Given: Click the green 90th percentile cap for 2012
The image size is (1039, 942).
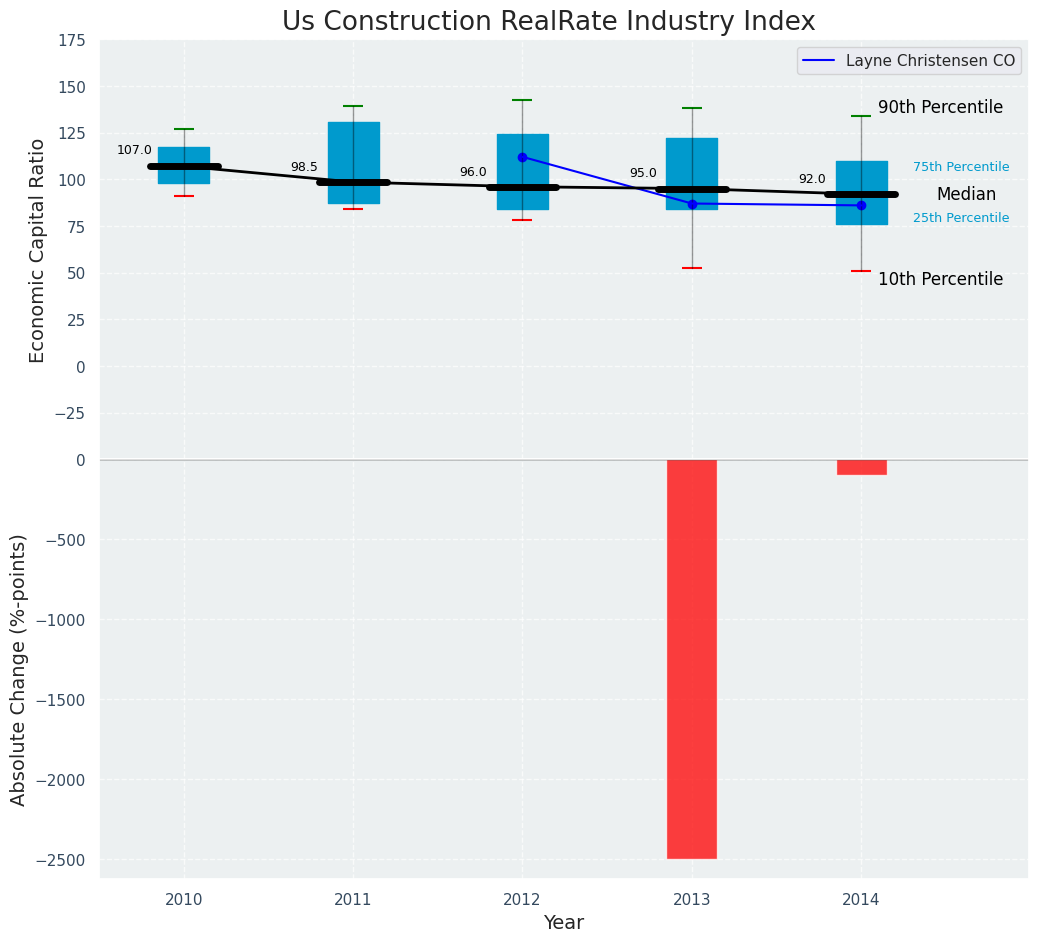Looking at the screenshot, I should 522,100.
